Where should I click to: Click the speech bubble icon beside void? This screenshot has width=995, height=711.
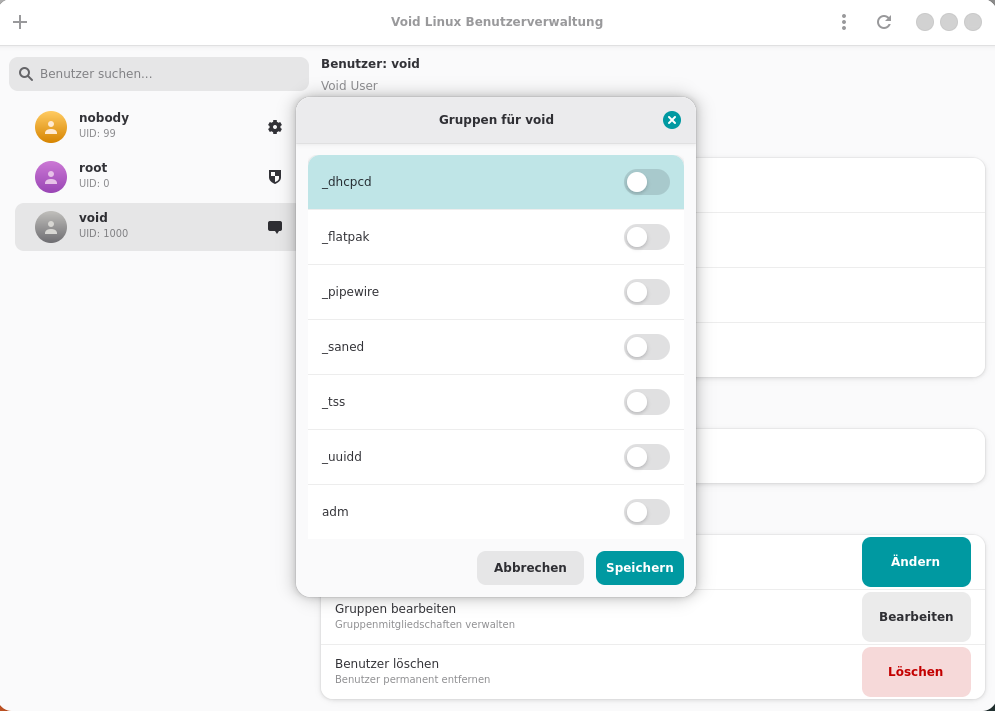pos(275,227)
